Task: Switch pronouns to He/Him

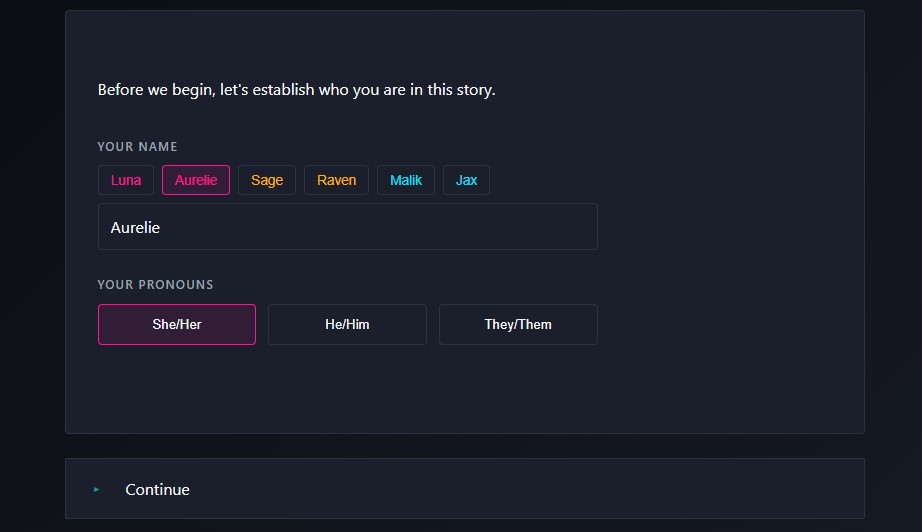Action: click(x=347, y=325)
